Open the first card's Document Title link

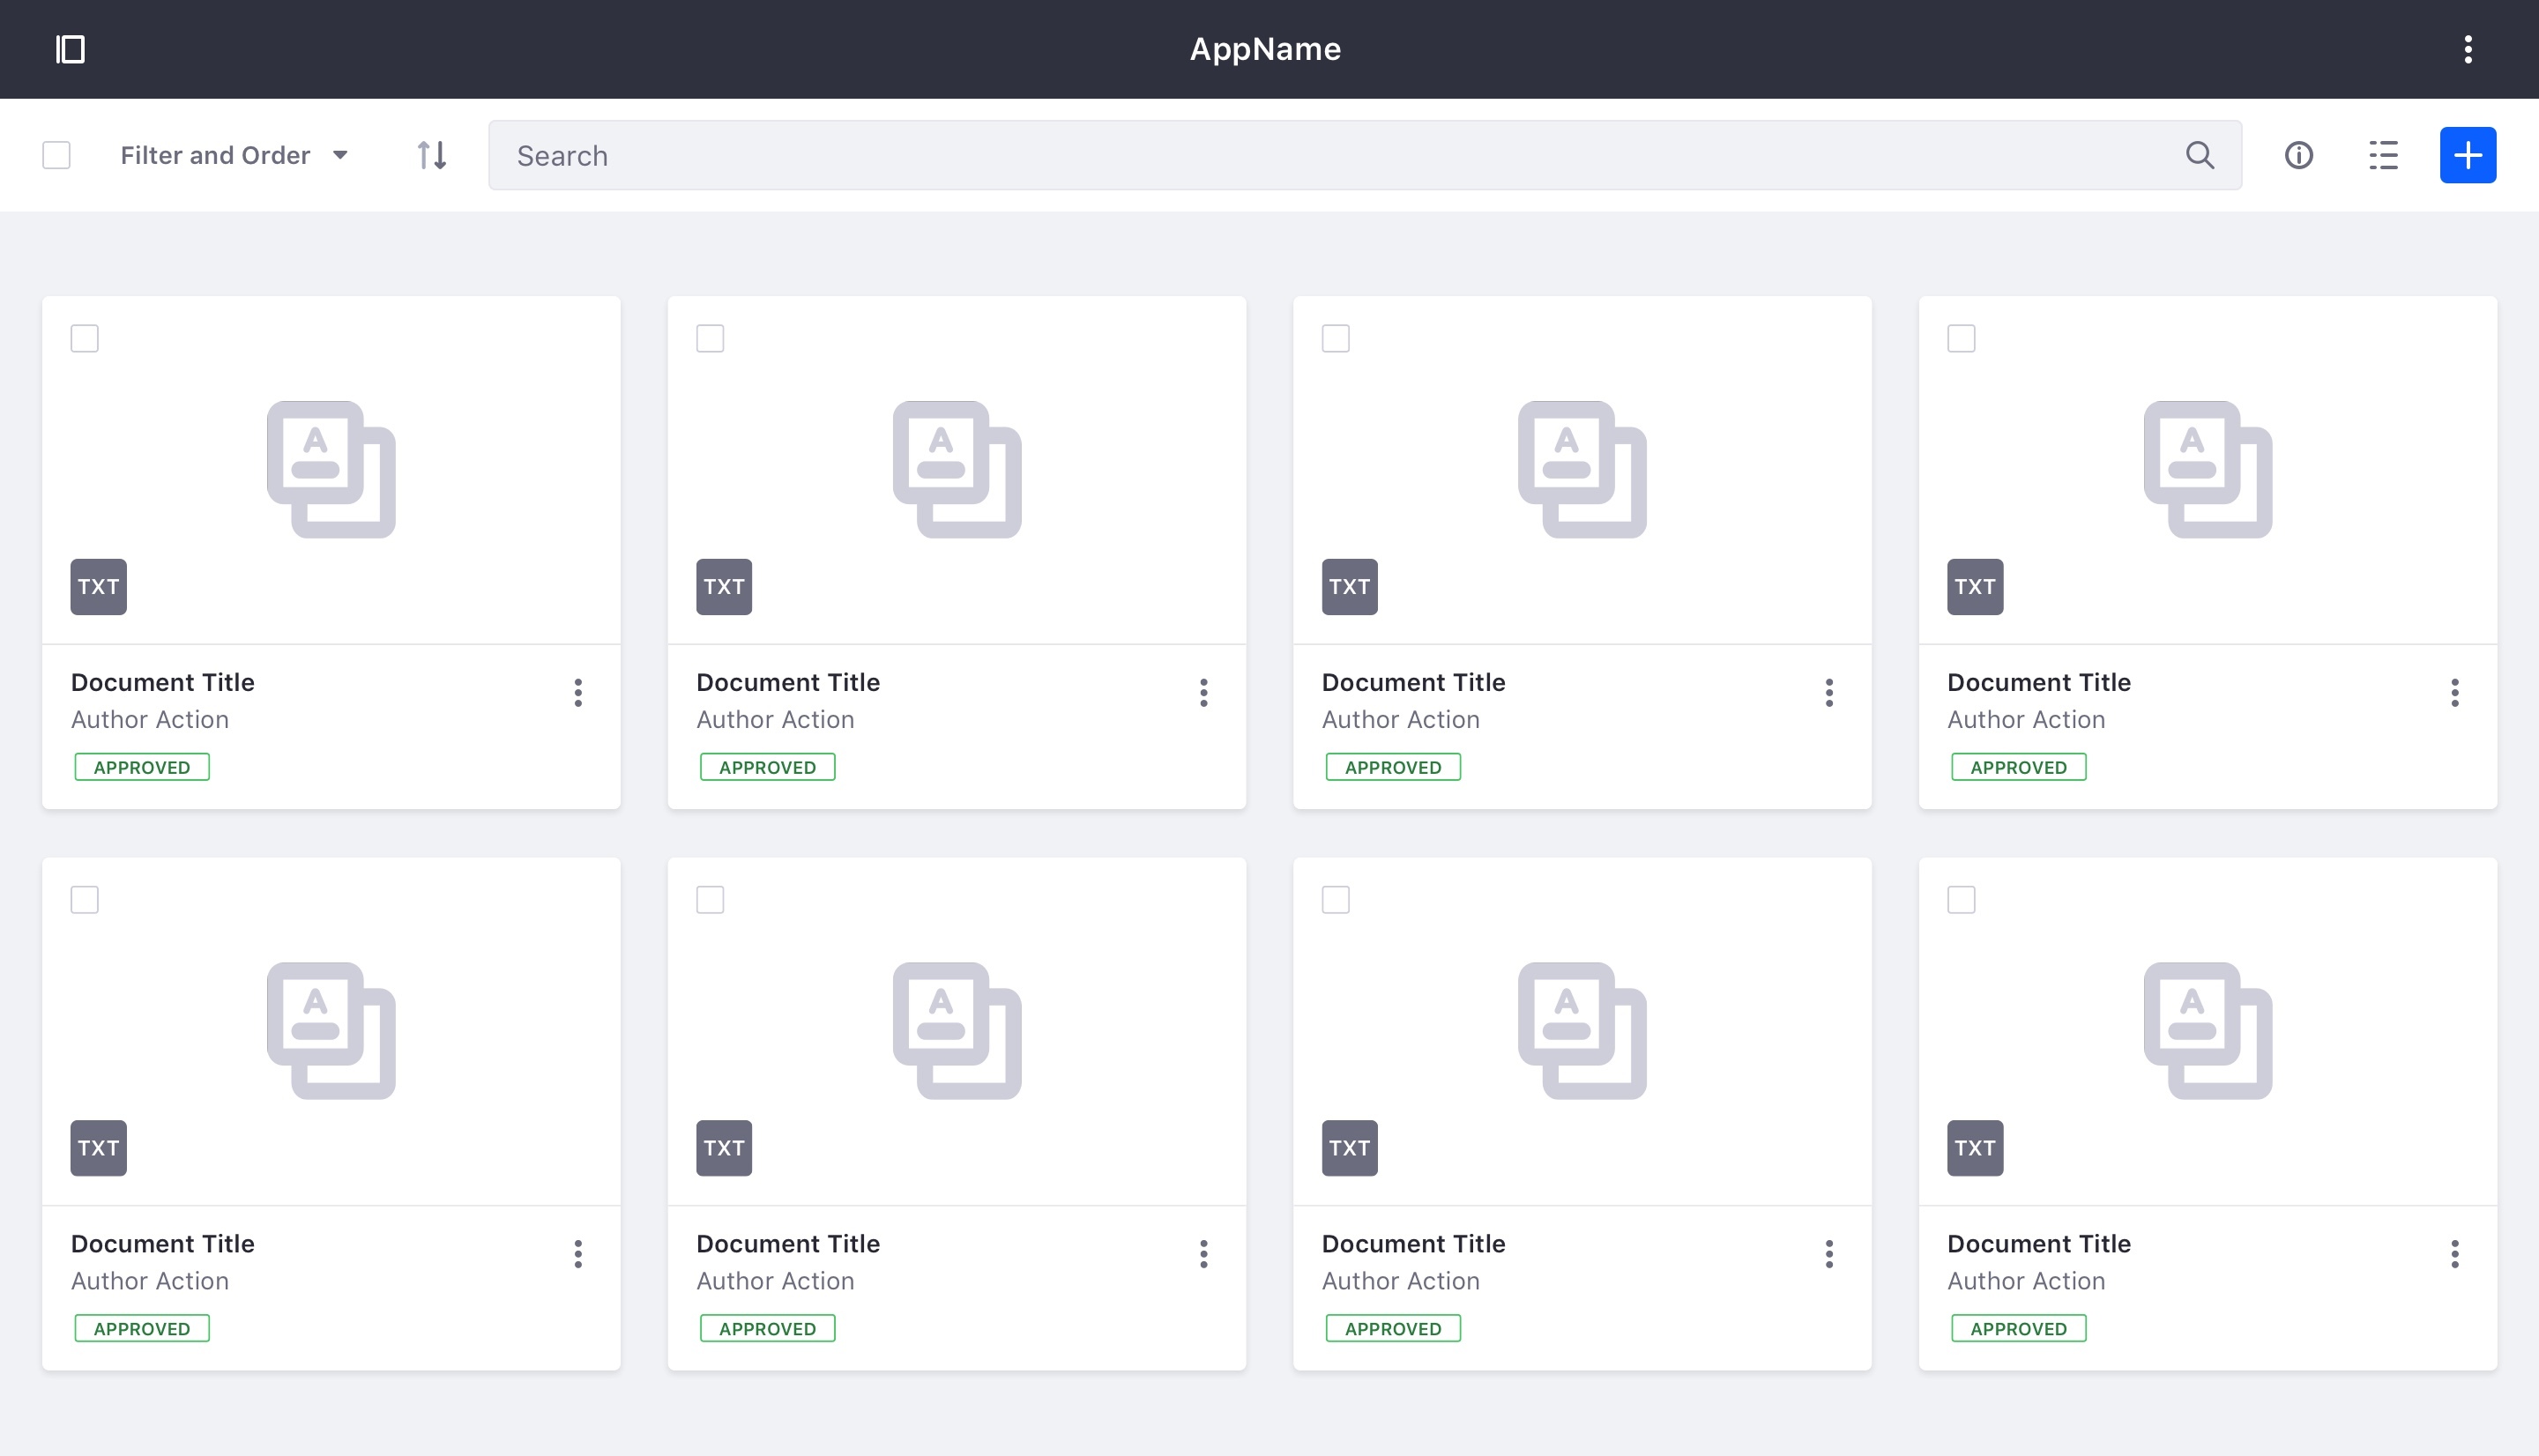tap(163, 682)
